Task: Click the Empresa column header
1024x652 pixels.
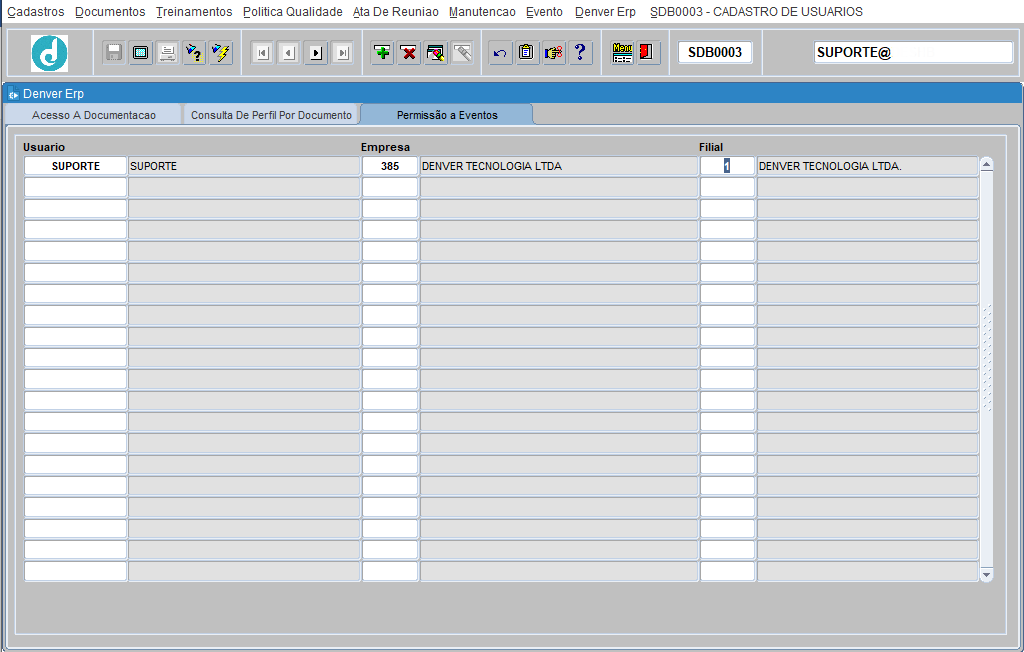Action: click(385, 147)
